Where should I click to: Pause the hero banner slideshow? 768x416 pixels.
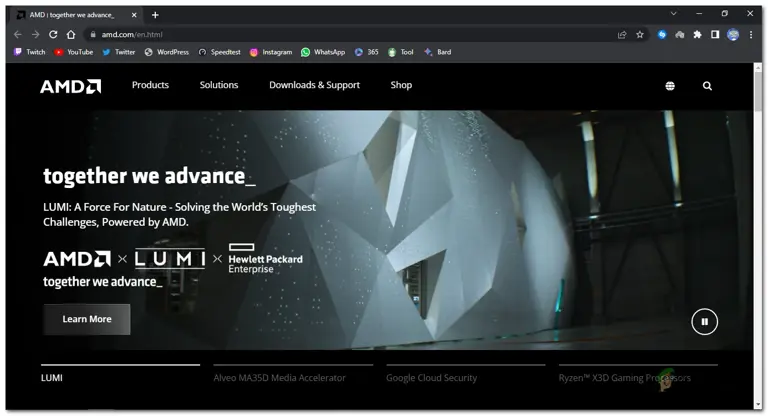coord(704,321)
